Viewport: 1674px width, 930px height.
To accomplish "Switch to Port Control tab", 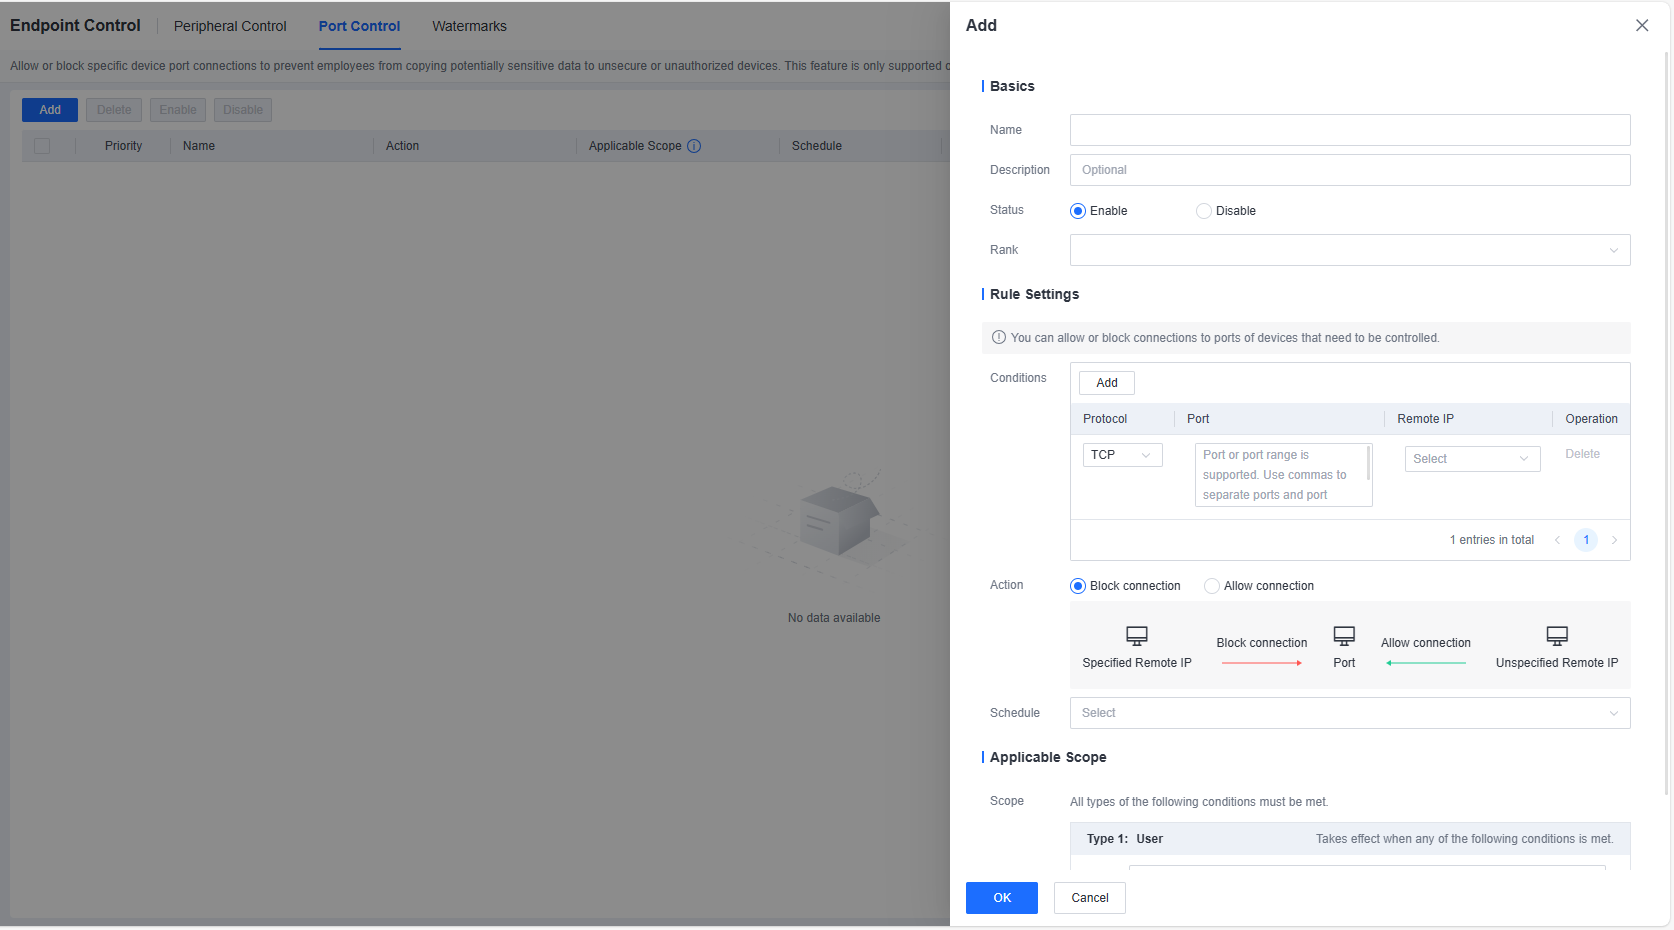I will click(359, 26).
